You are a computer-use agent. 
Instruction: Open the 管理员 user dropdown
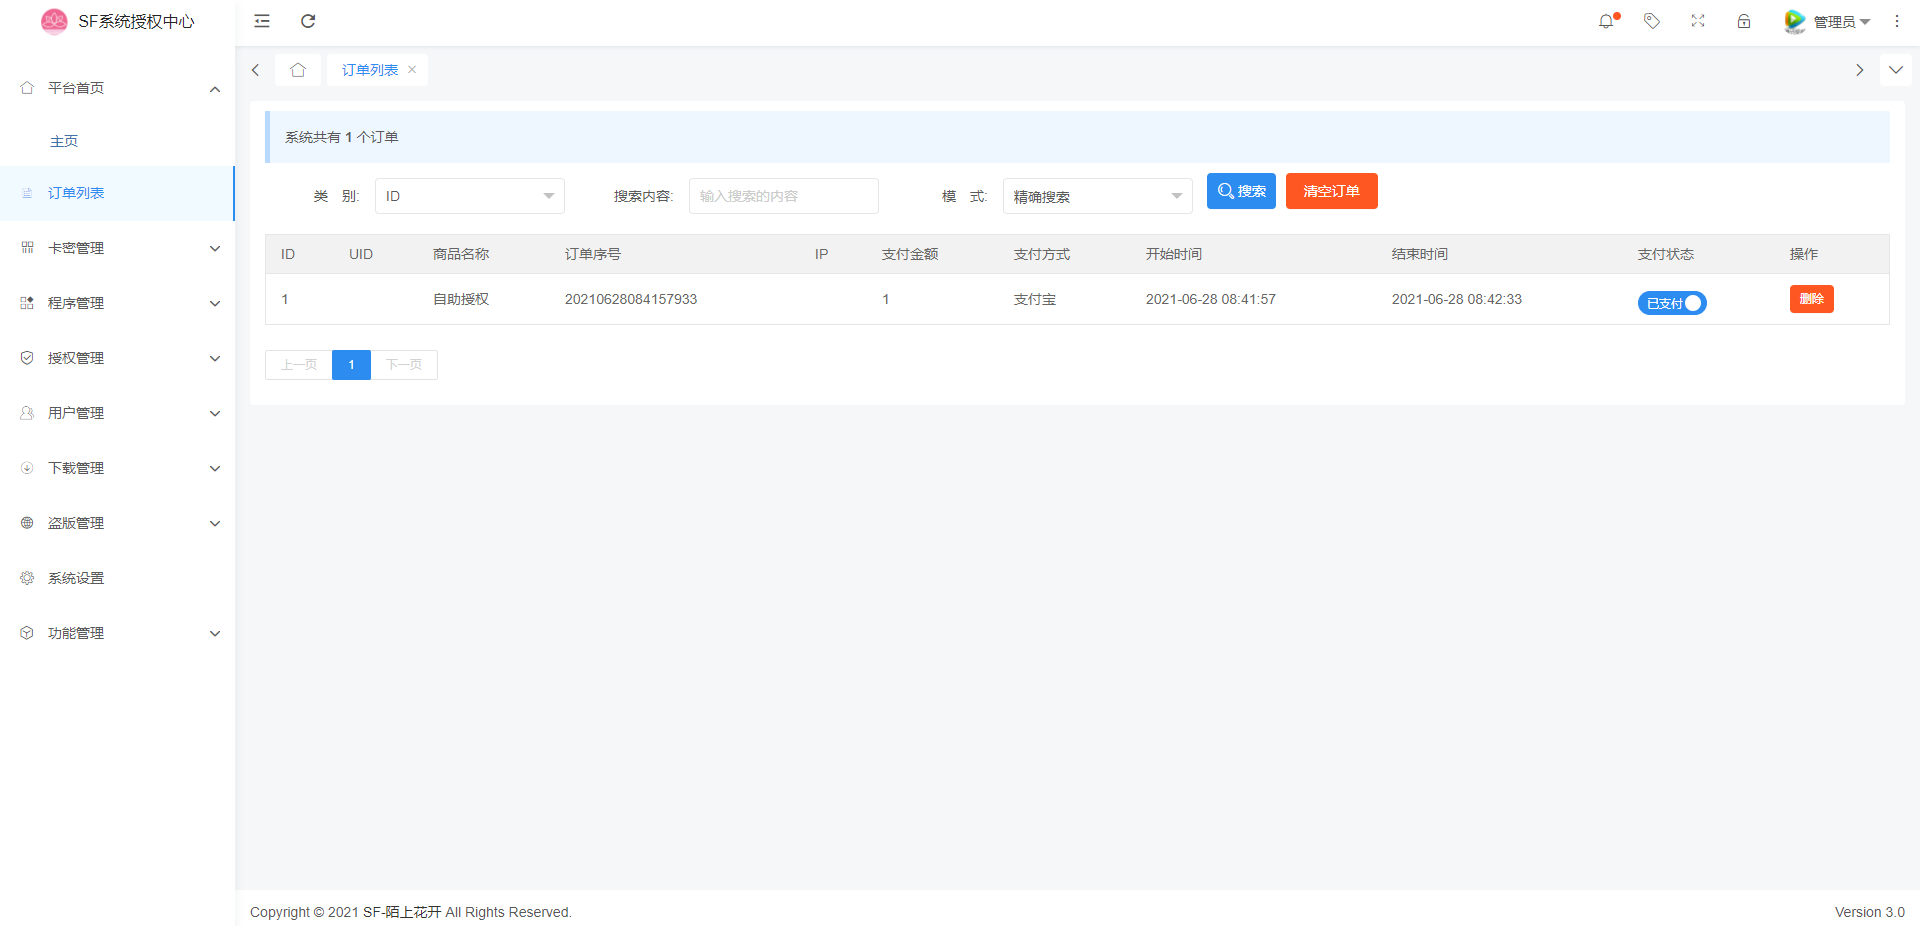[x=1829, y=21]
